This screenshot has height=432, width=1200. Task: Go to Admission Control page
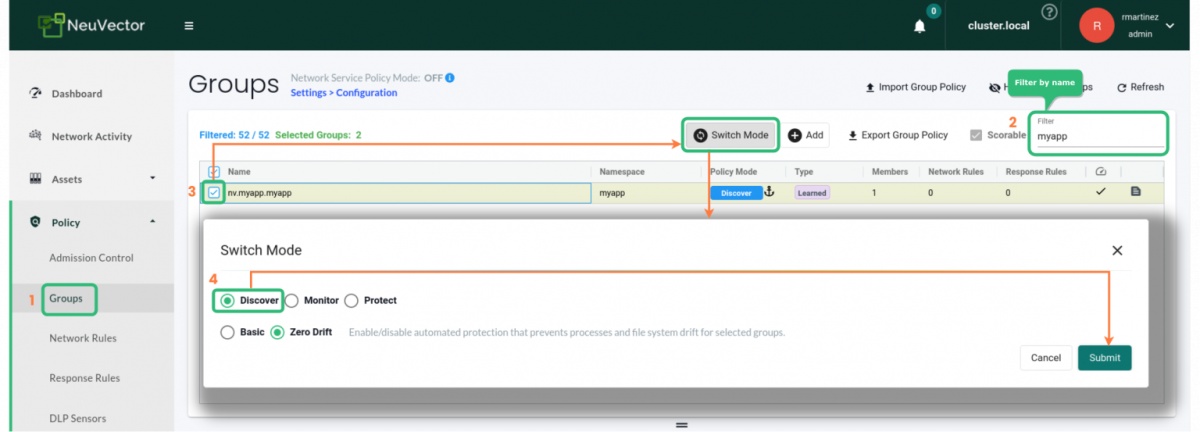point(91,258)
